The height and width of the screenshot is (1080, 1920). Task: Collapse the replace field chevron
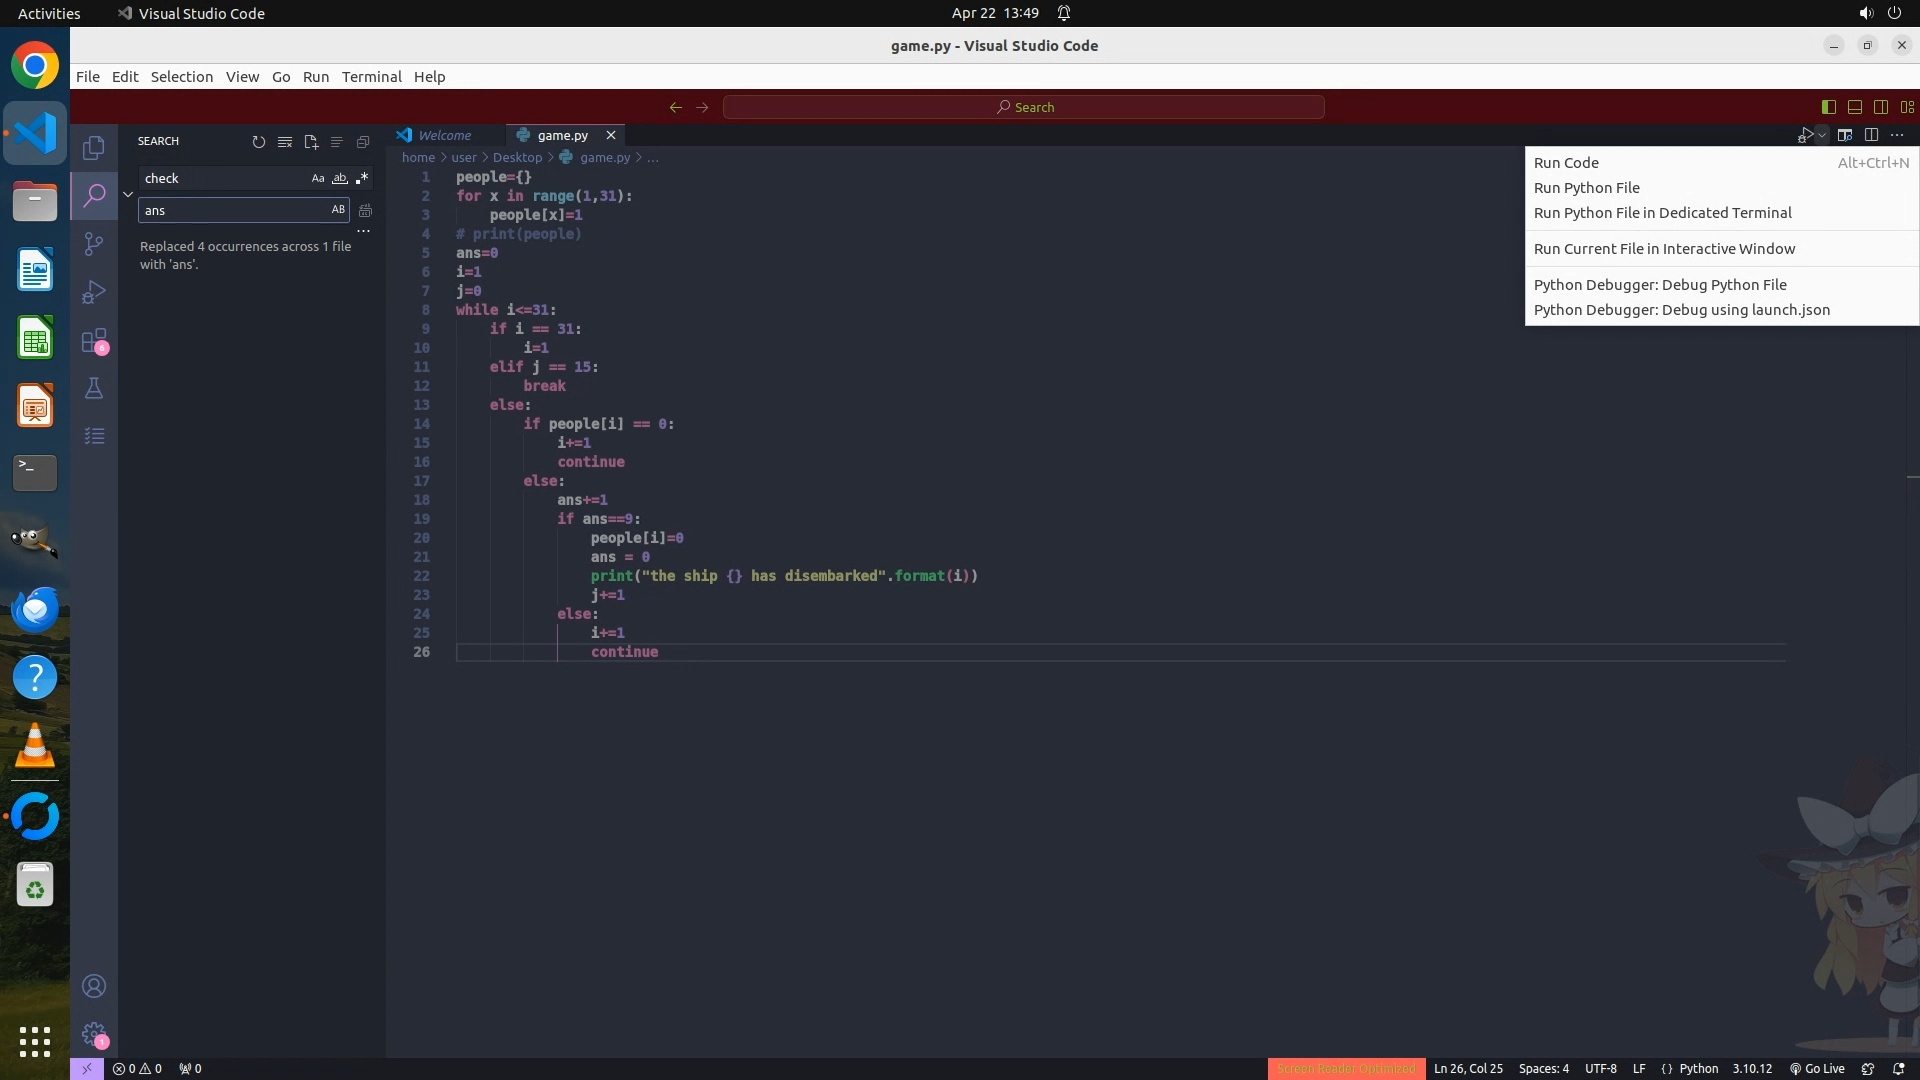[128, 194]
